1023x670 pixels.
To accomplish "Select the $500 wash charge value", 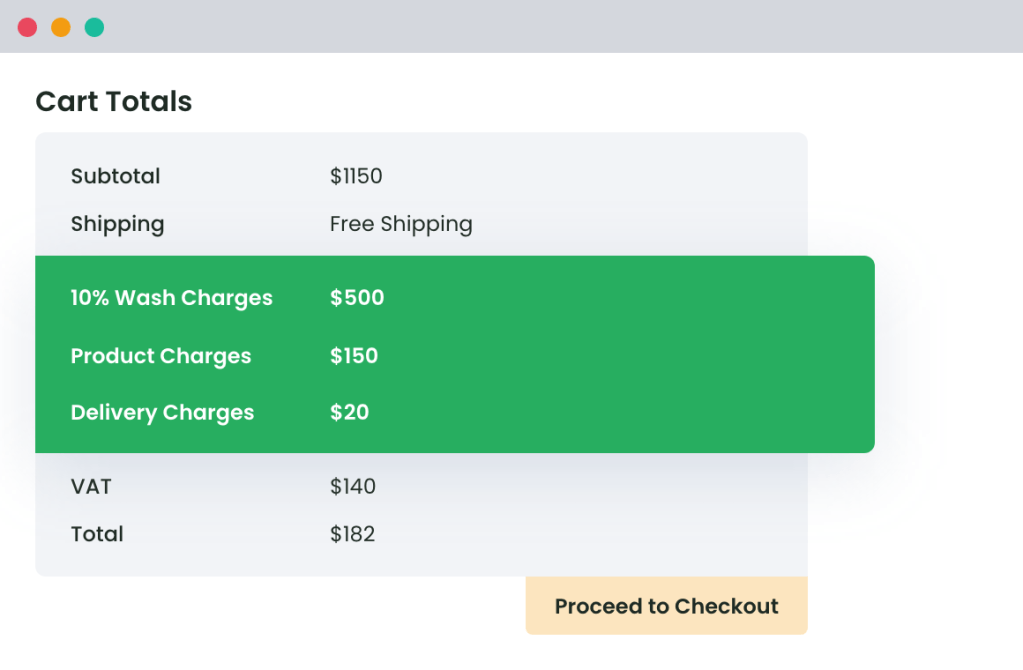I will click(x=355, y=298).
